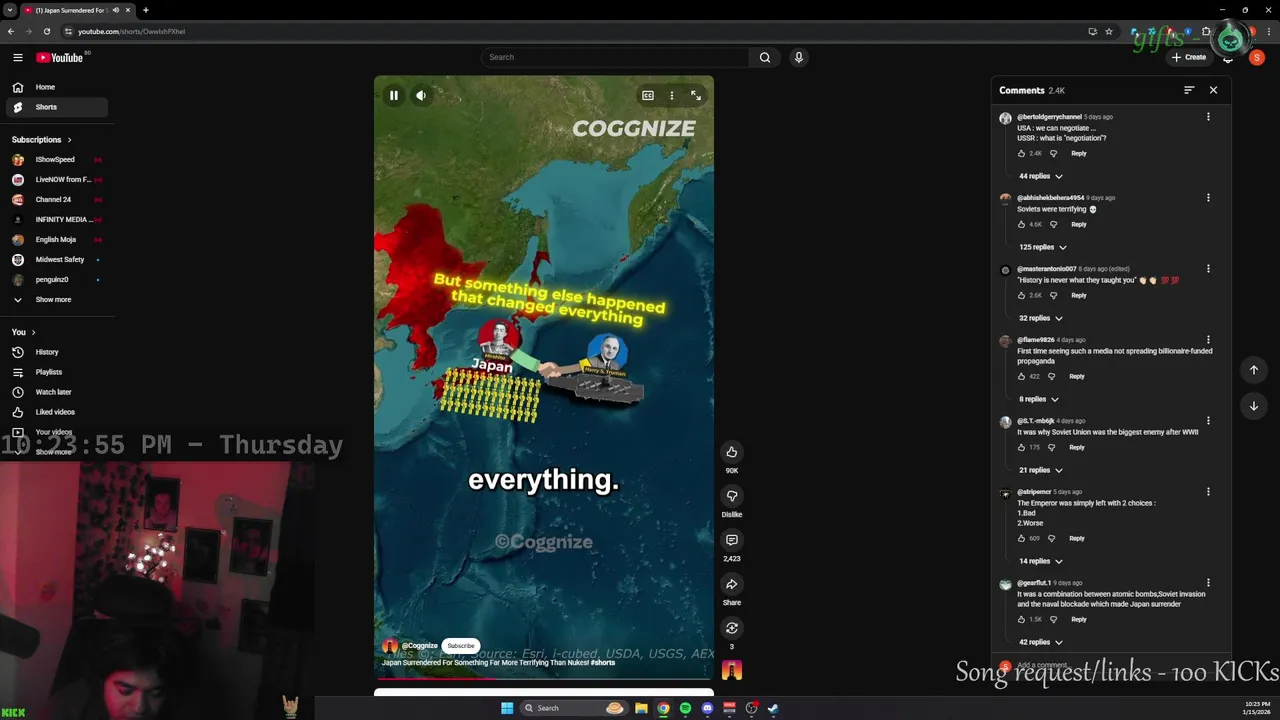Viewport: 1280px width, 720px height.
Task: Open Discord from the taskbar
Action: point(707,708)
